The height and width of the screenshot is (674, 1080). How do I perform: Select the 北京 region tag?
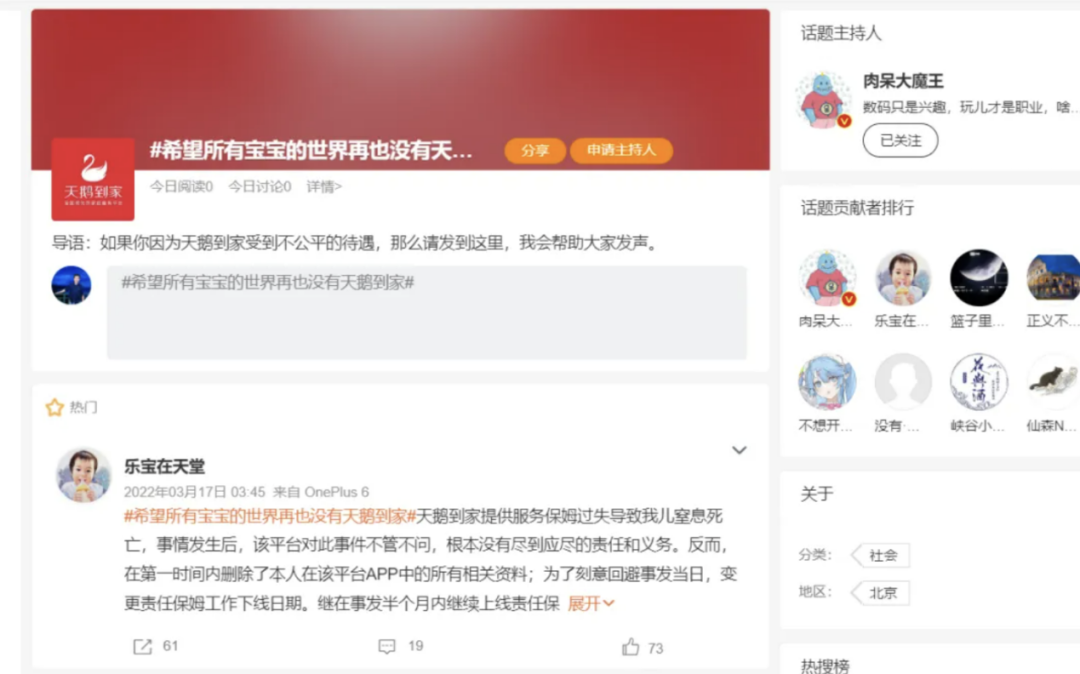tap(882, 593)
